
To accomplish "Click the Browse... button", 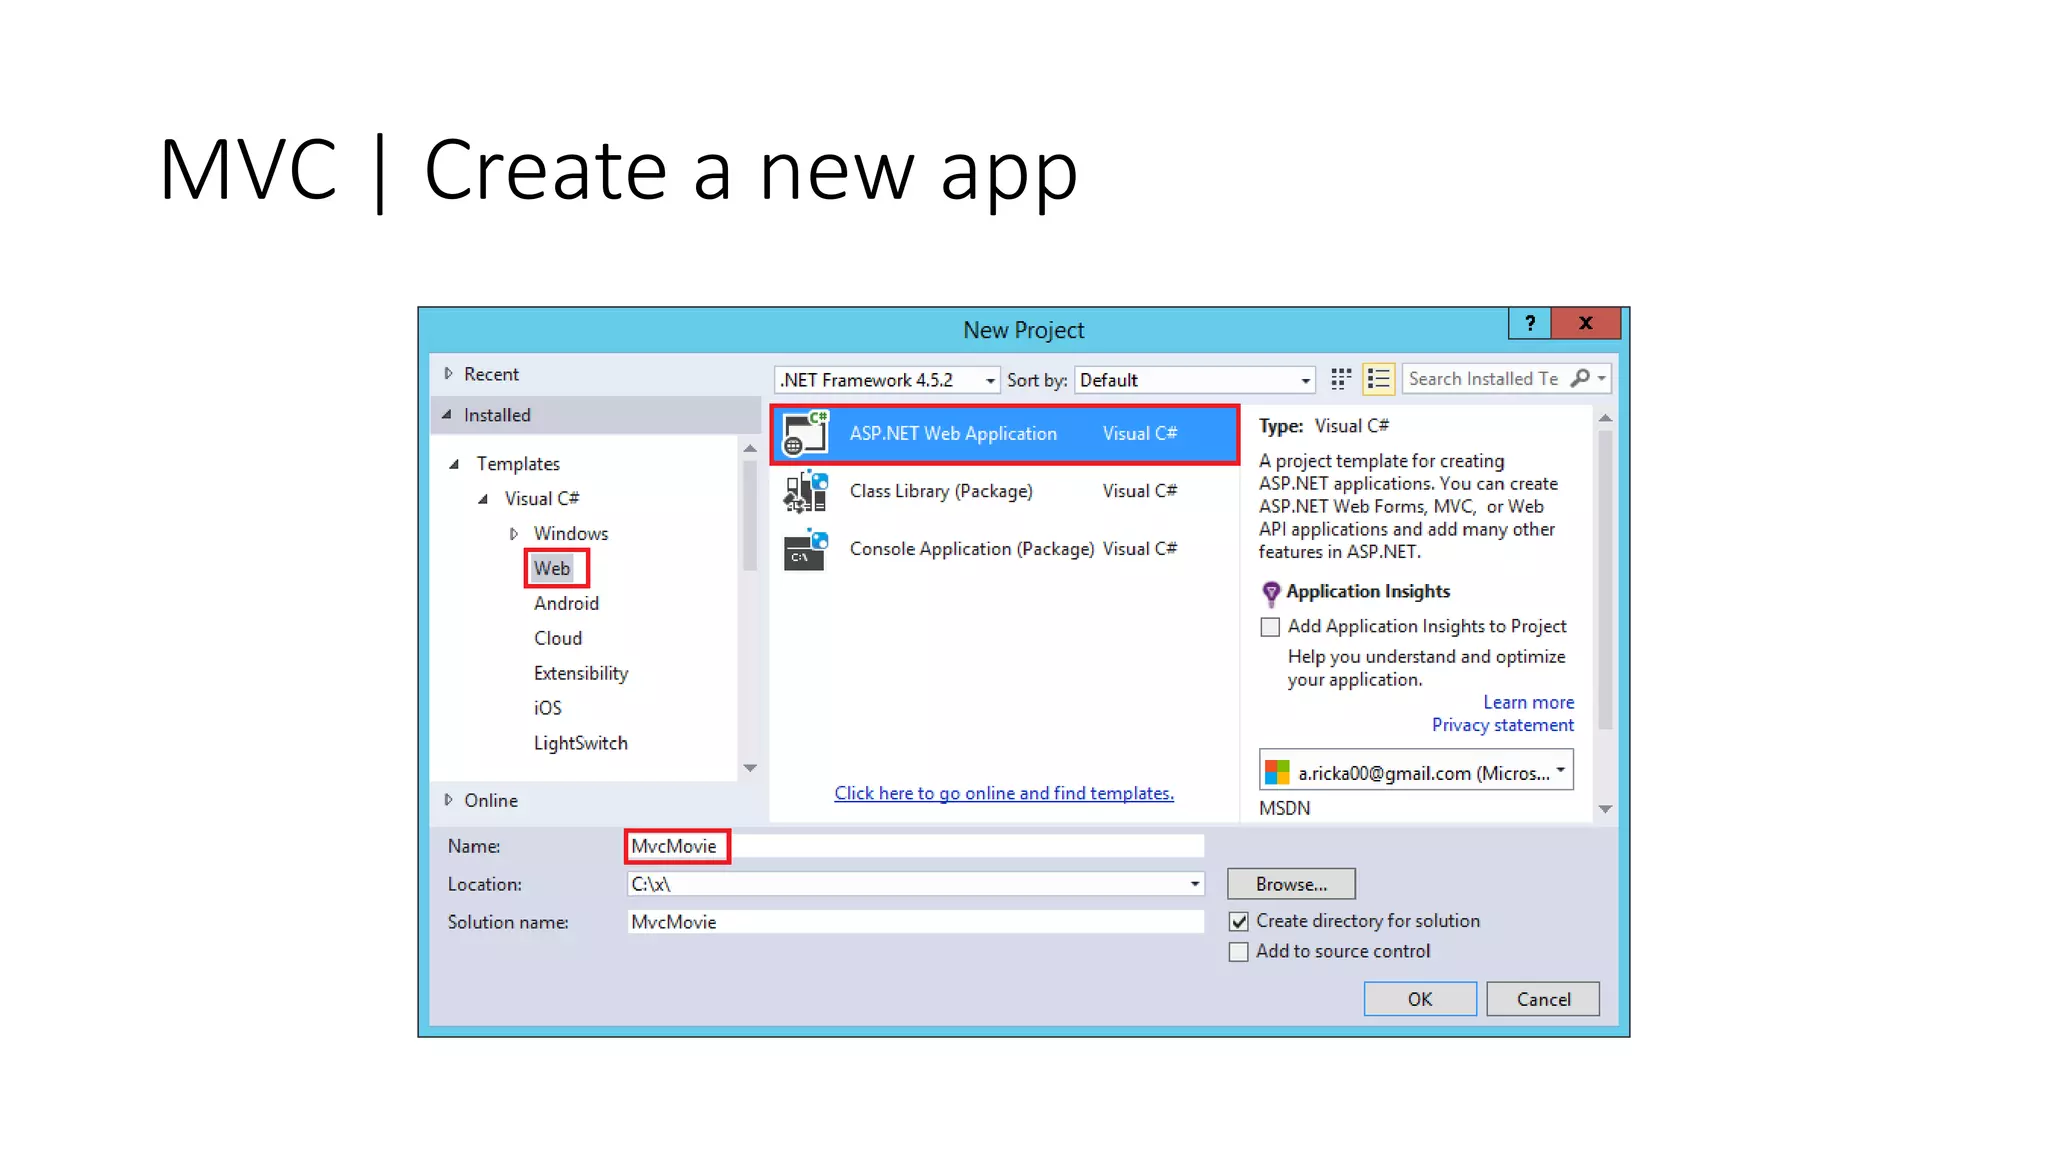I will click(x=1291, y=884).
